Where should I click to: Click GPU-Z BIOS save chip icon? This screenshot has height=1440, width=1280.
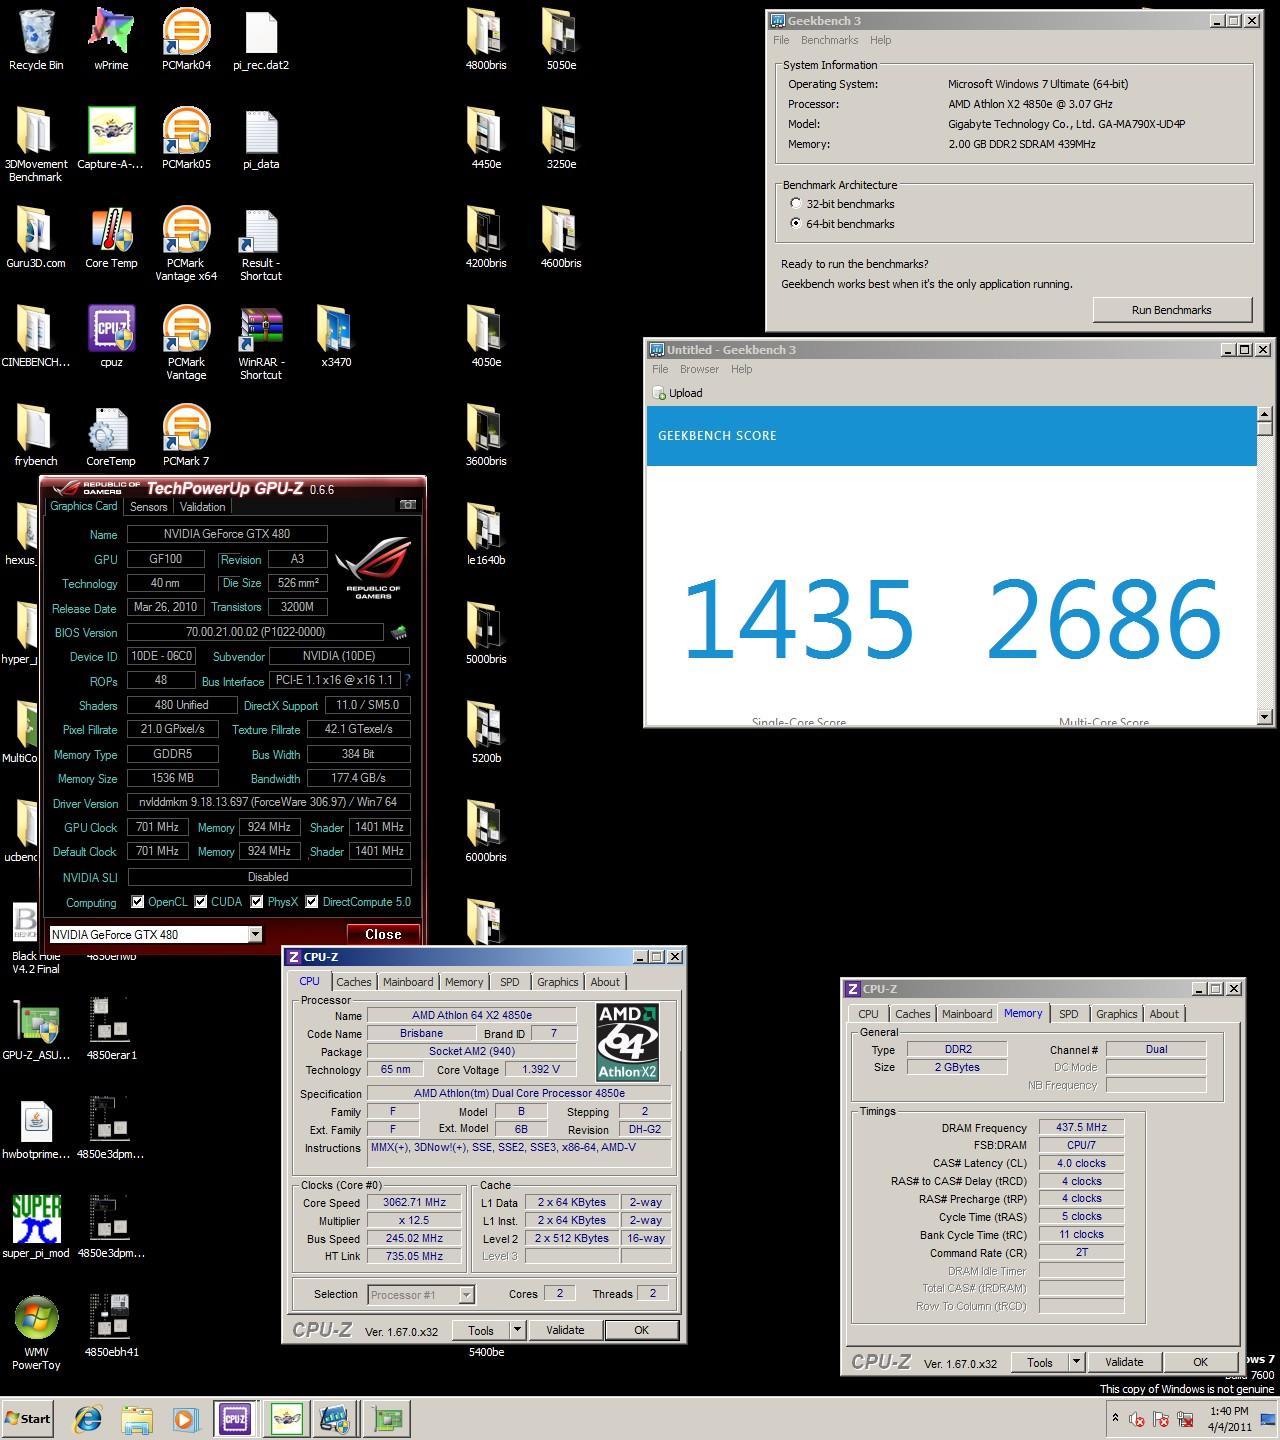[x=399, y=632]
